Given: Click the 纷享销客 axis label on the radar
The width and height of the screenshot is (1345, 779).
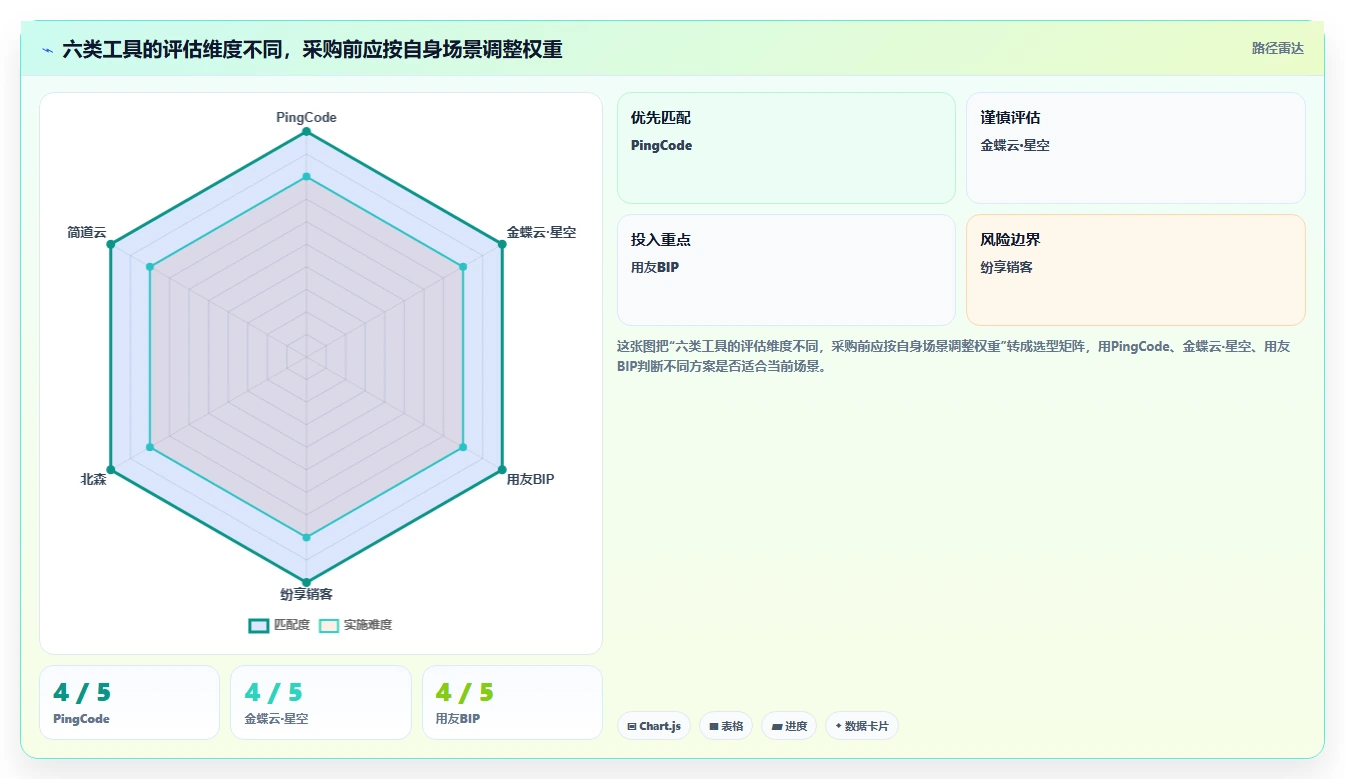Looking at the screenshot, I should coord(306,594).
